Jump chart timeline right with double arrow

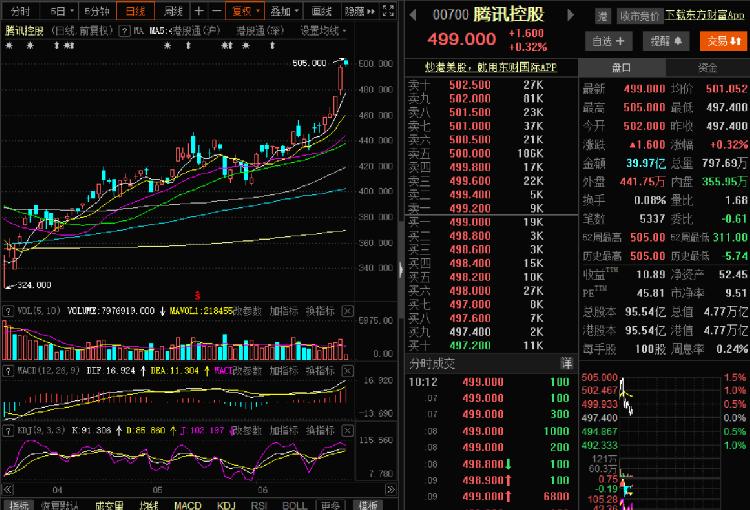pos(391,489)
